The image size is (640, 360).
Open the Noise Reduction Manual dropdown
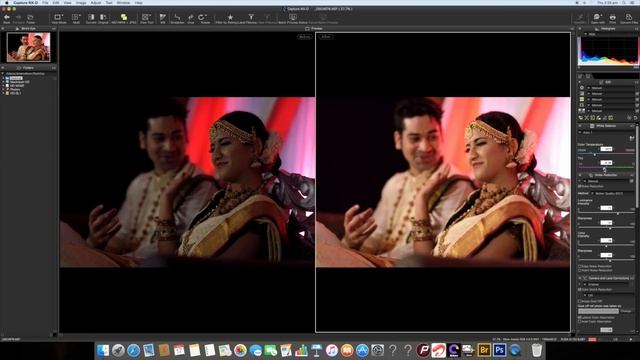click(607, 181)
